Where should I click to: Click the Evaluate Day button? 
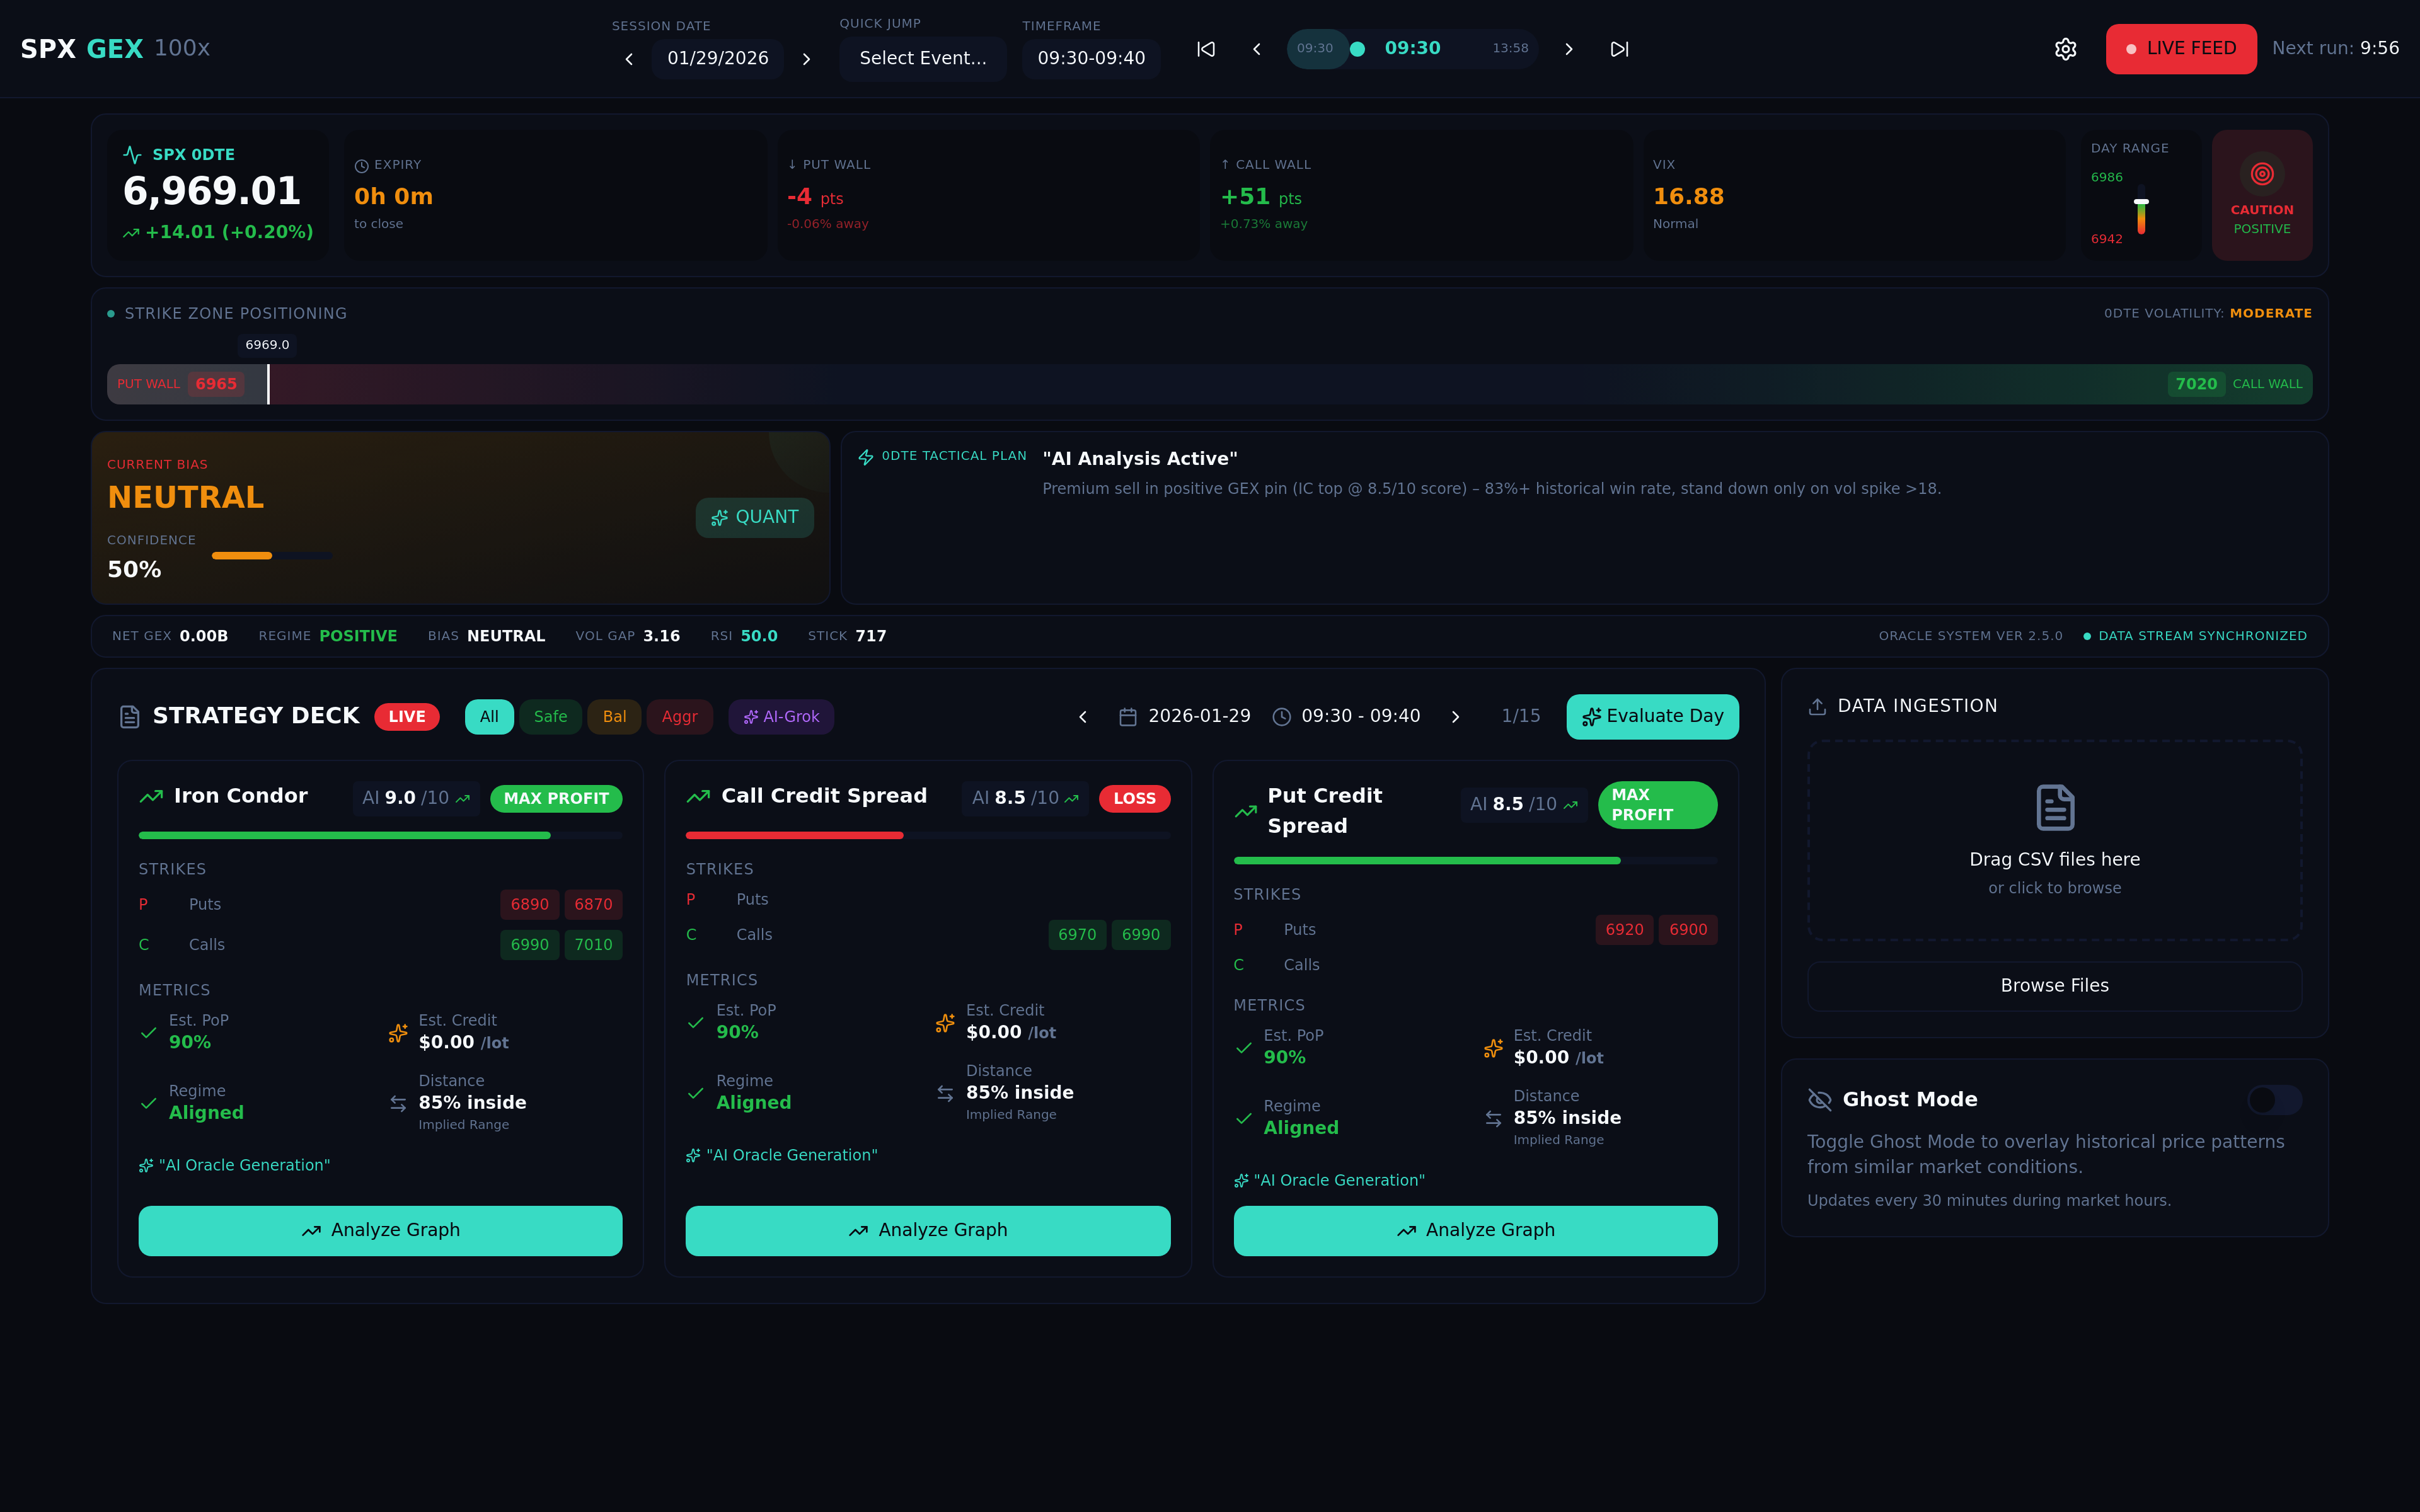point(1652,717)
